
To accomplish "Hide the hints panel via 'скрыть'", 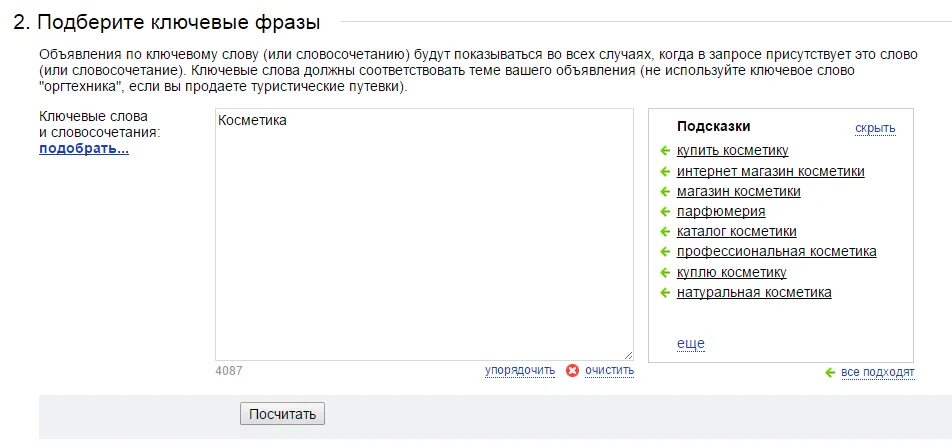I will pyautogui.click(x=875, y=128).
